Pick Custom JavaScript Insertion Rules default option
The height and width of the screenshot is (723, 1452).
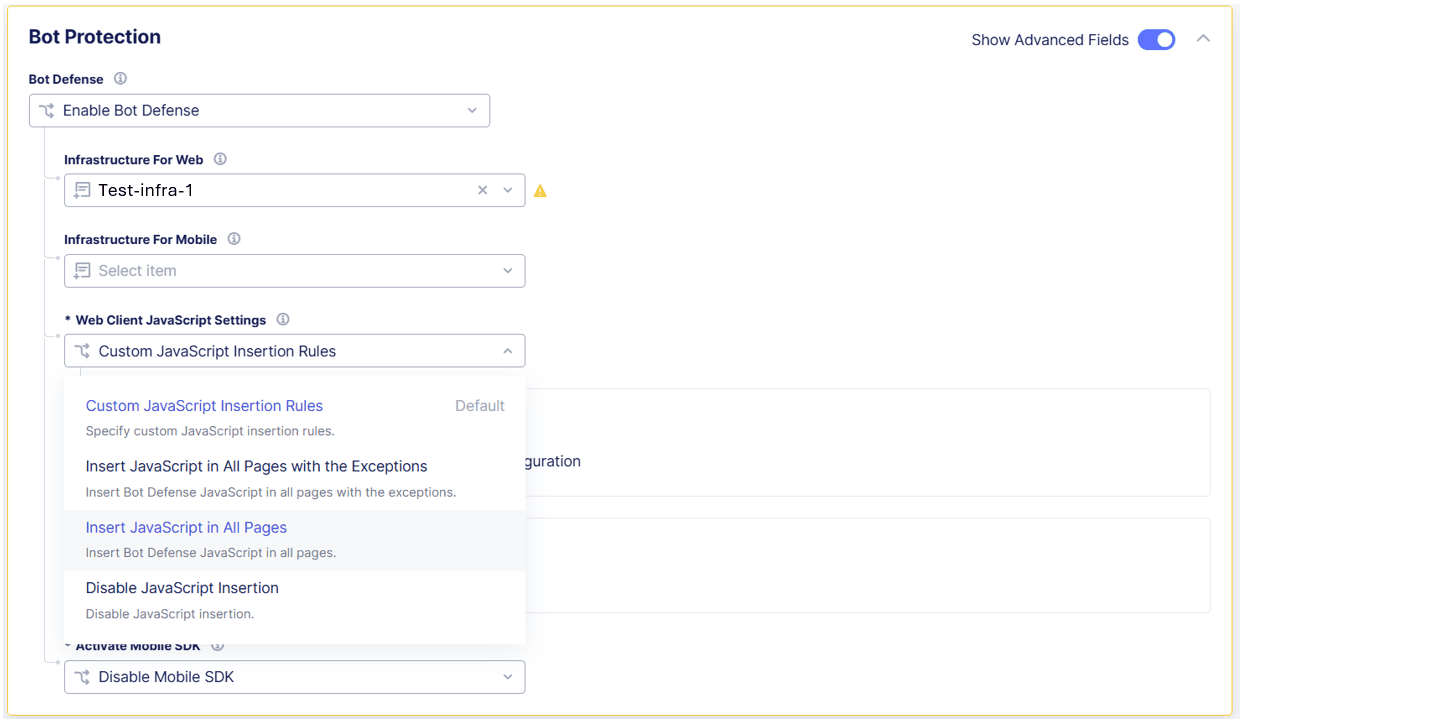(x=204, y=406)
